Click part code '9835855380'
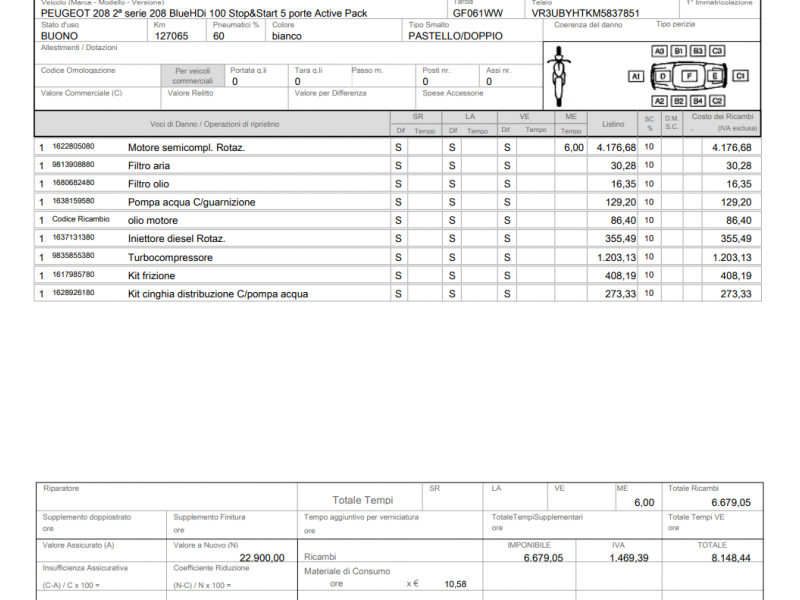 [x=73, y=256]
